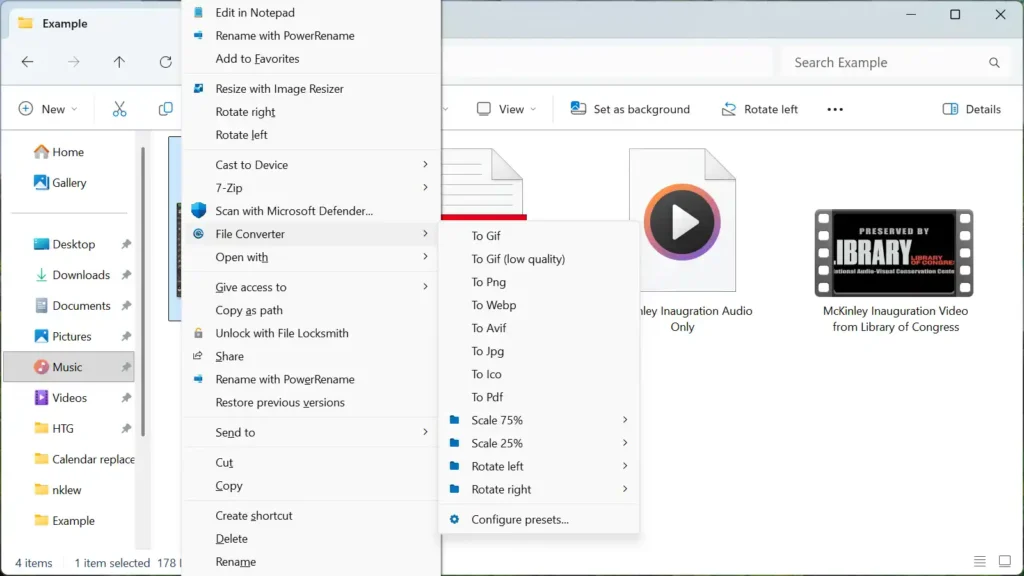The image size is (1024, 576).
Task: Click the Back navigation button
Action: point(27,62)
